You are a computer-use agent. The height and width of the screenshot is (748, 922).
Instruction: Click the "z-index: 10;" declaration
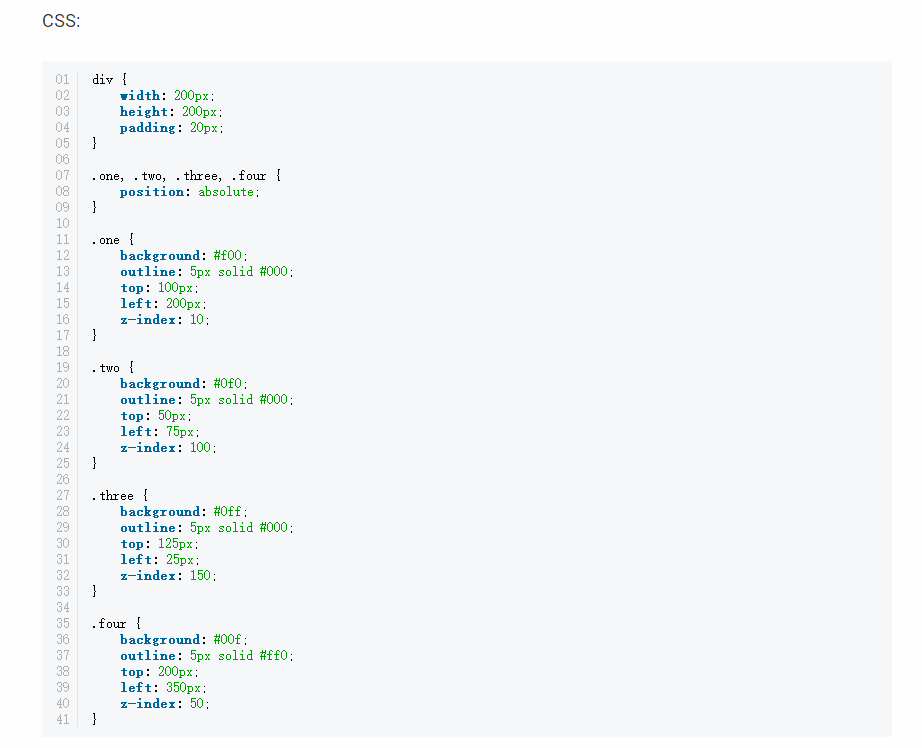pyautogui.click(x=165, y=320)
